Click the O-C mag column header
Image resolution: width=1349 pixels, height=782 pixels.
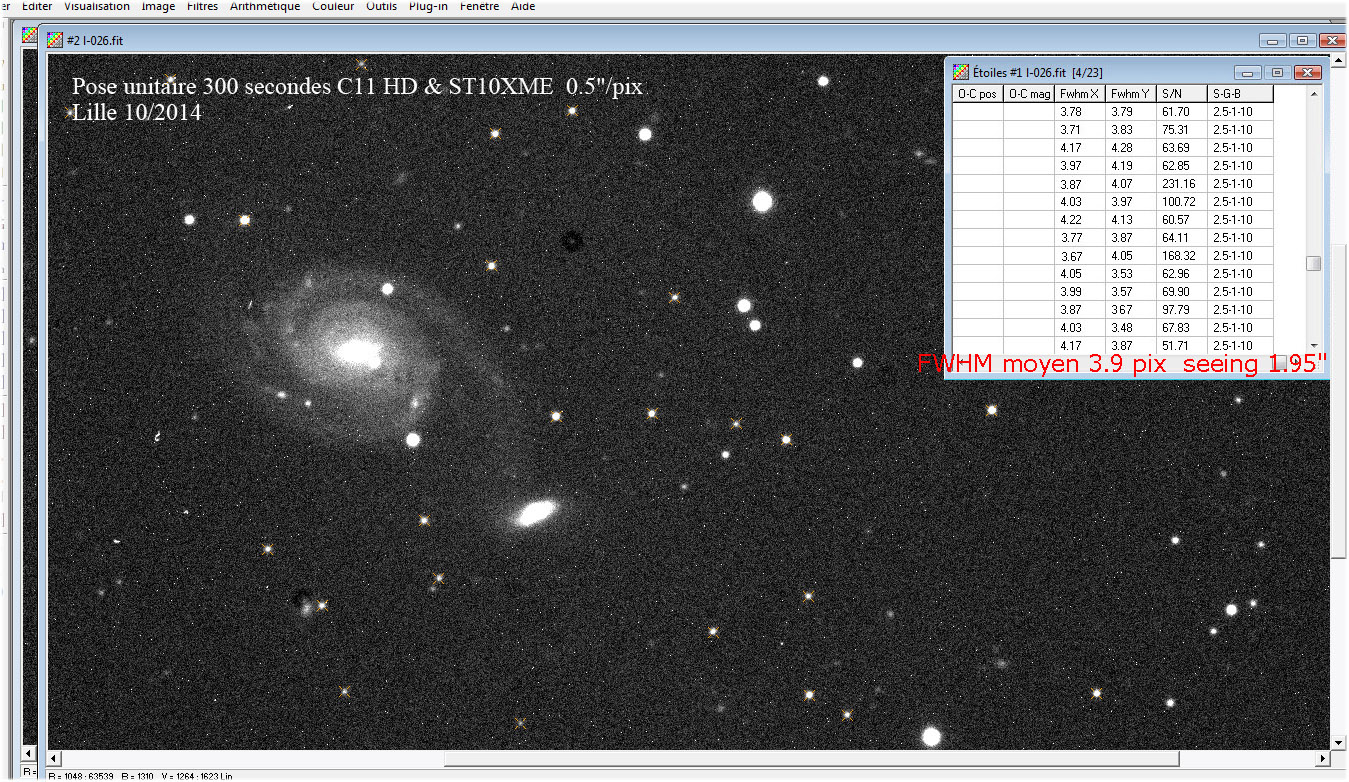[1029, 94]
